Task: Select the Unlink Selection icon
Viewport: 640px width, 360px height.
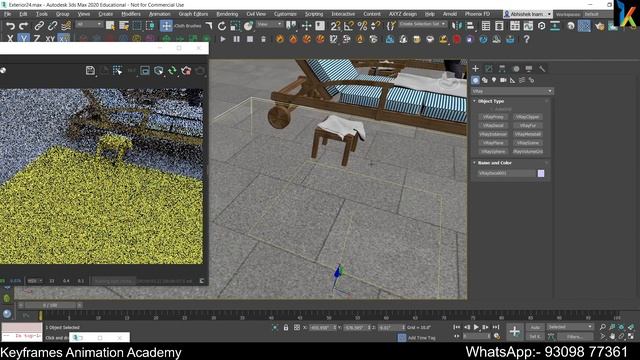Action: coord(52,26)
